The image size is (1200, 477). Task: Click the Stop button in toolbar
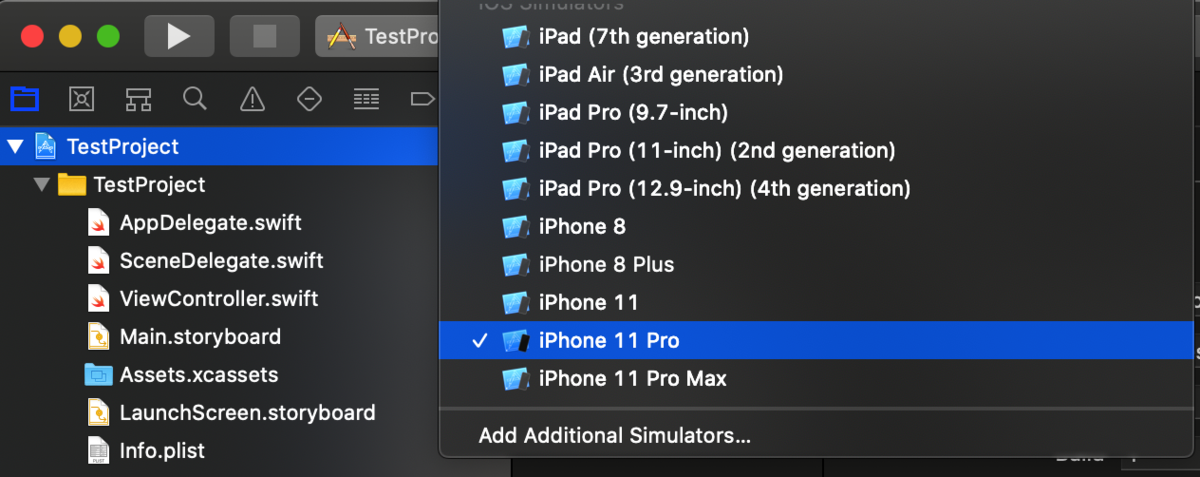[x=265, y=37]
